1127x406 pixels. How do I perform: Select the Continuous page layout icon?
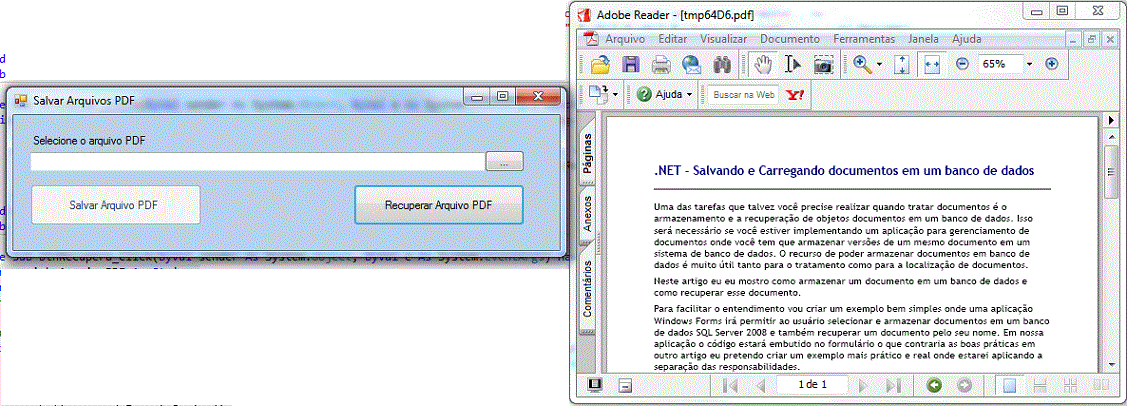(1039, 386)
